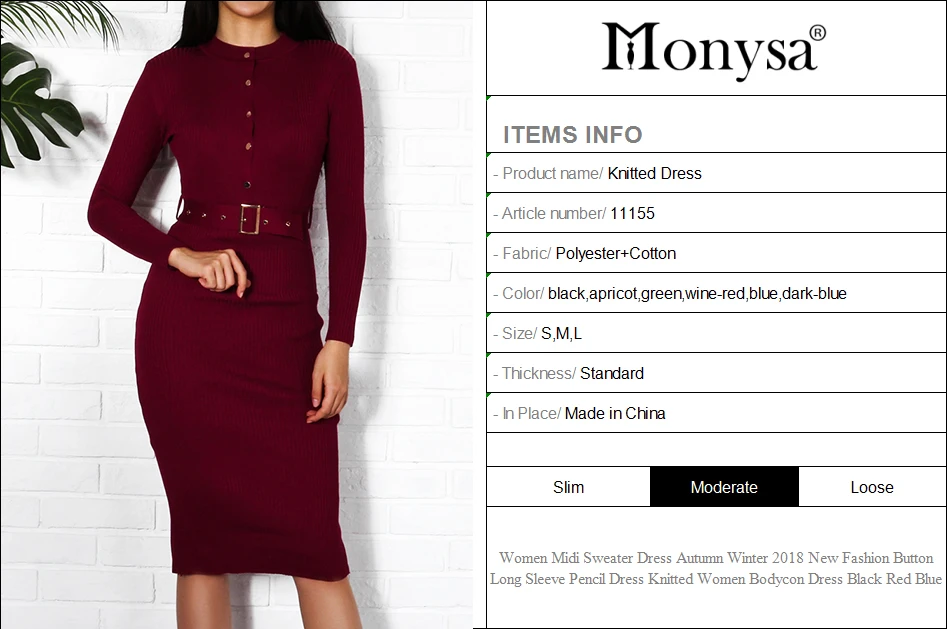947x629 pixels.
Task: Click the Made in China text
Action: (615, 413)
